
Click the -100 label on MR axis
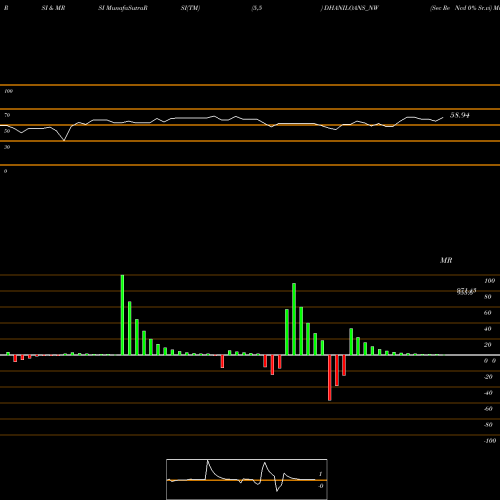tap(490, 441)
